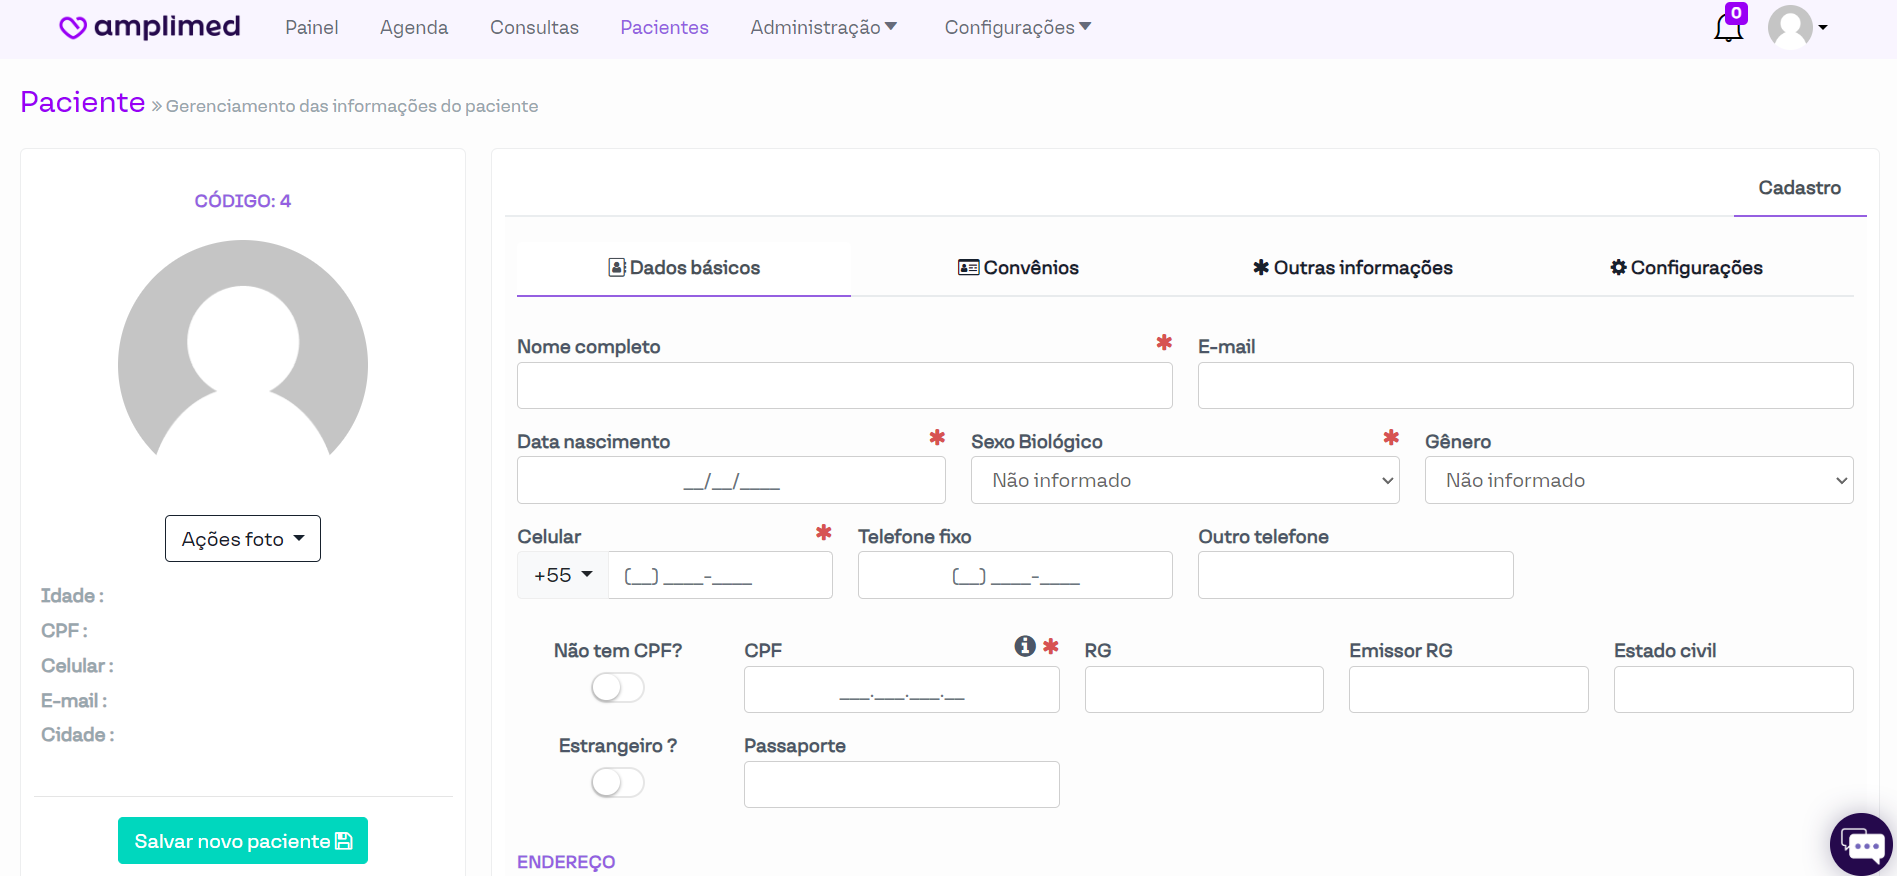Viewport: 1897px width, 876px height.
Task: Switch to the Convênios tab
Action: click(x=1018, y=268)
